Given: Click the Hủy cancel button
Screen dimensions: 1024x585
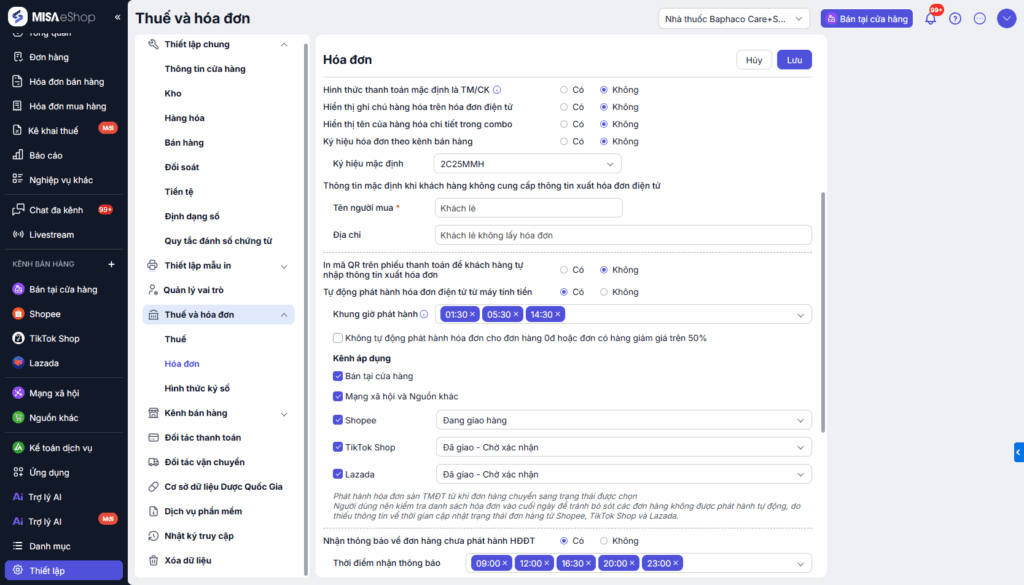Looking at the screenshot, I should click(753, 60).
